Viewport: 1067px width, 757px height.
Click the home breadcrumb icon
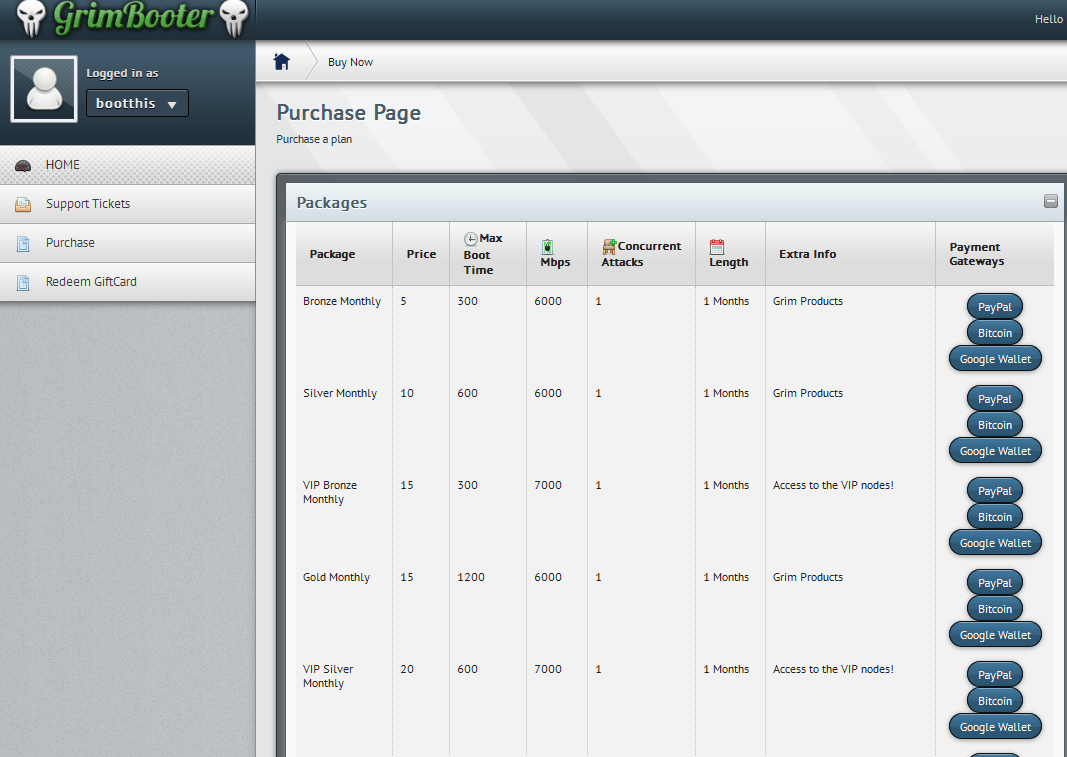(282, 62)
